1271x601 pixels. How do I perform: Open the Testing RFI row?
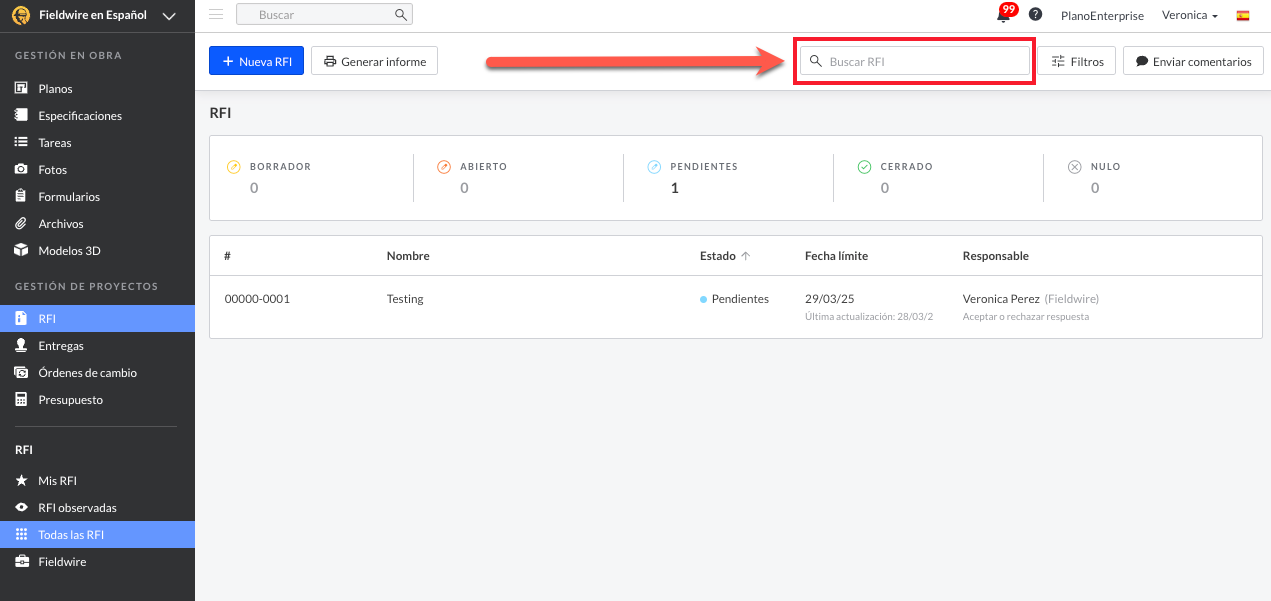(x=405, y=299)
